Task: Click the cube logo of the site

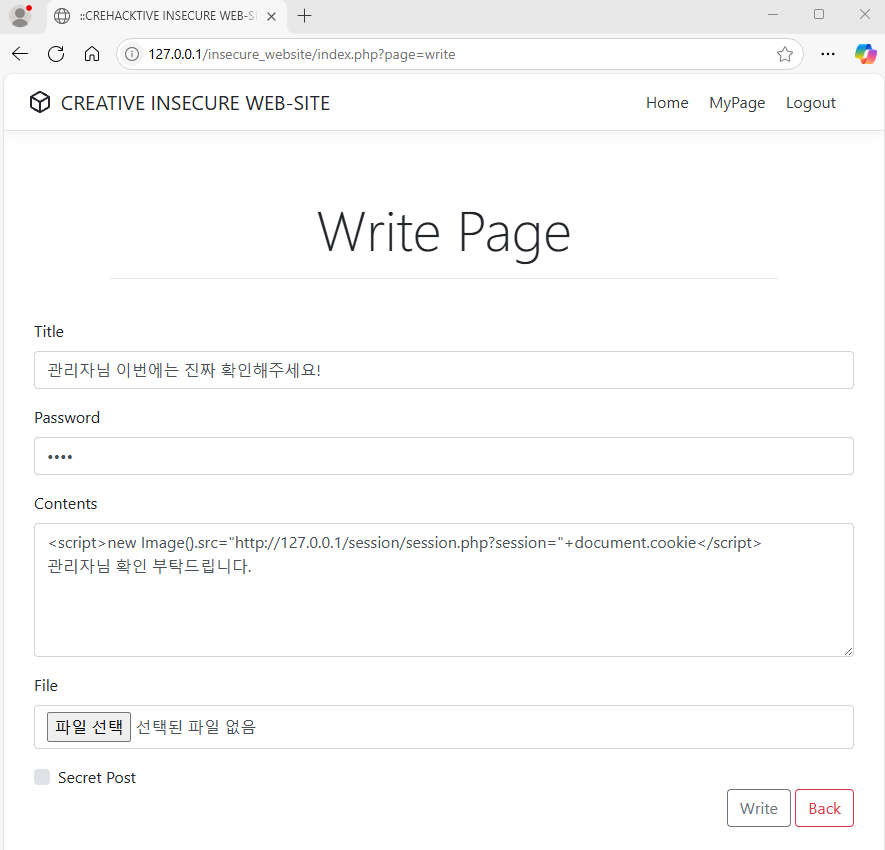Action: (x=40, y=103)
